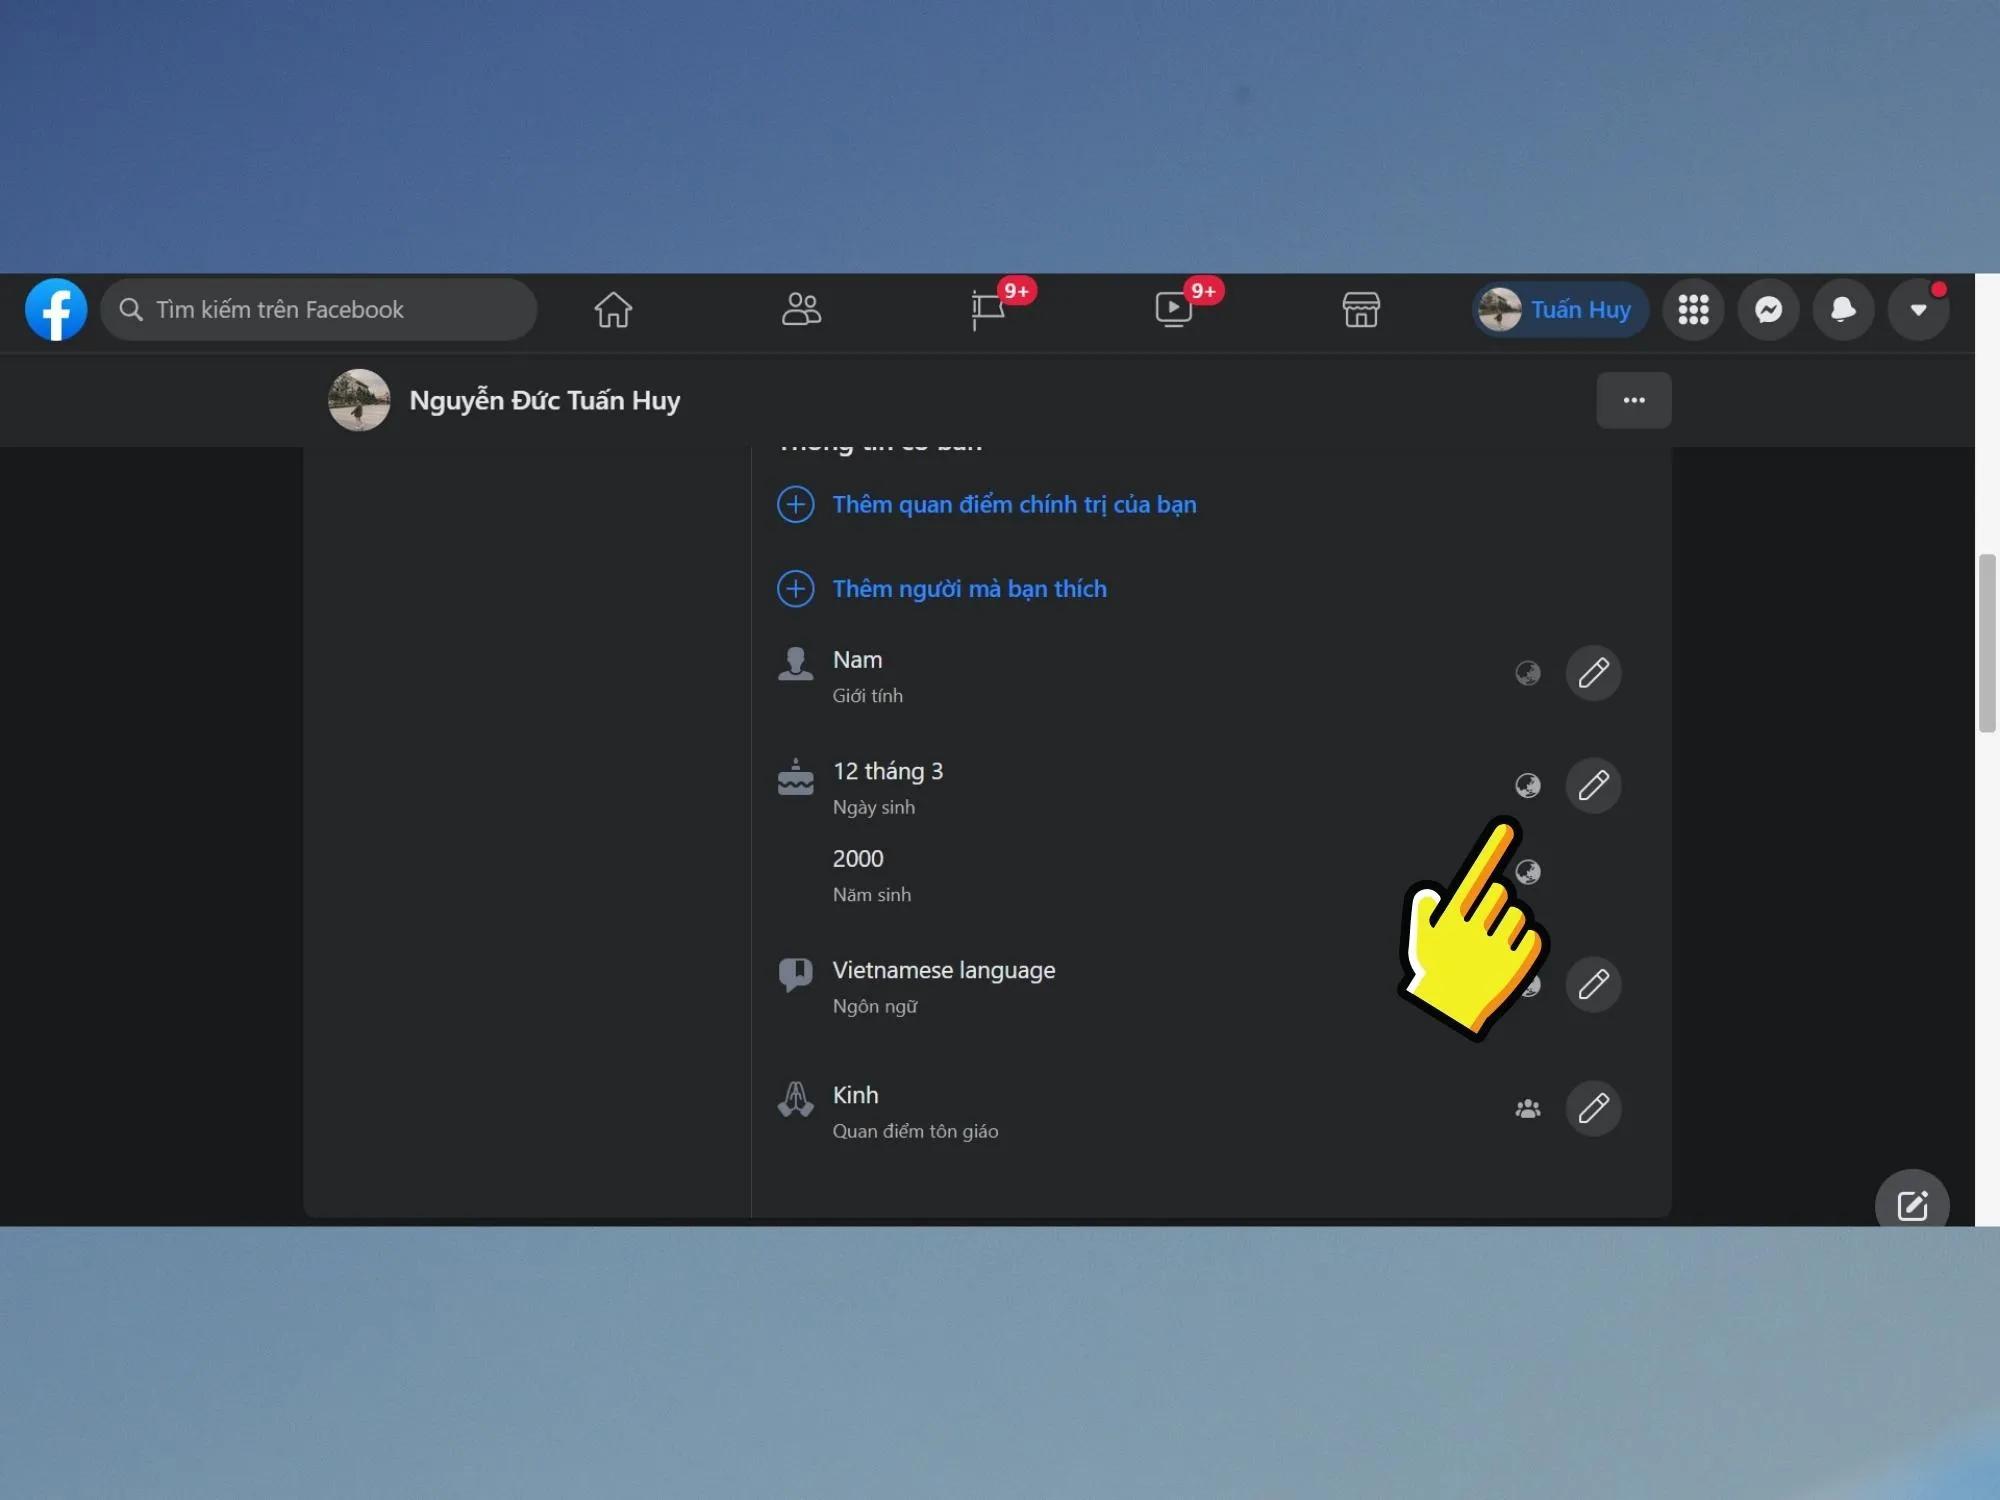Click the Facebook logo icon
The image size is (2000, 1500).
tap(56, 309)
